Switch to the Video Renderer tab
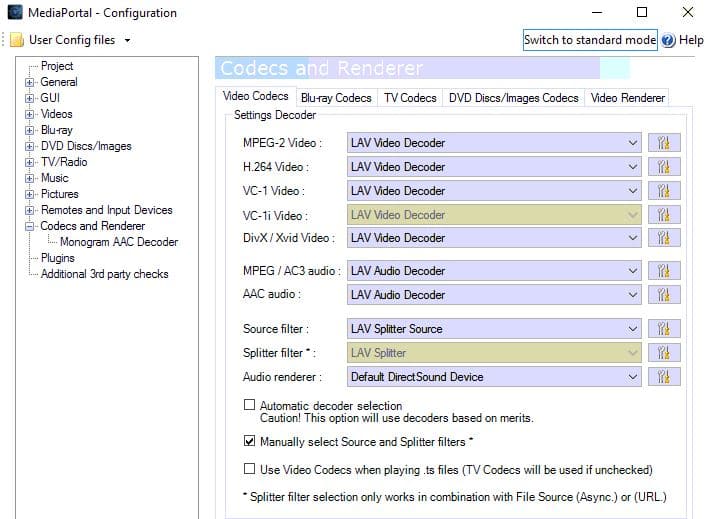This screenshot has height=519, width=709. [x=627, y=98]
